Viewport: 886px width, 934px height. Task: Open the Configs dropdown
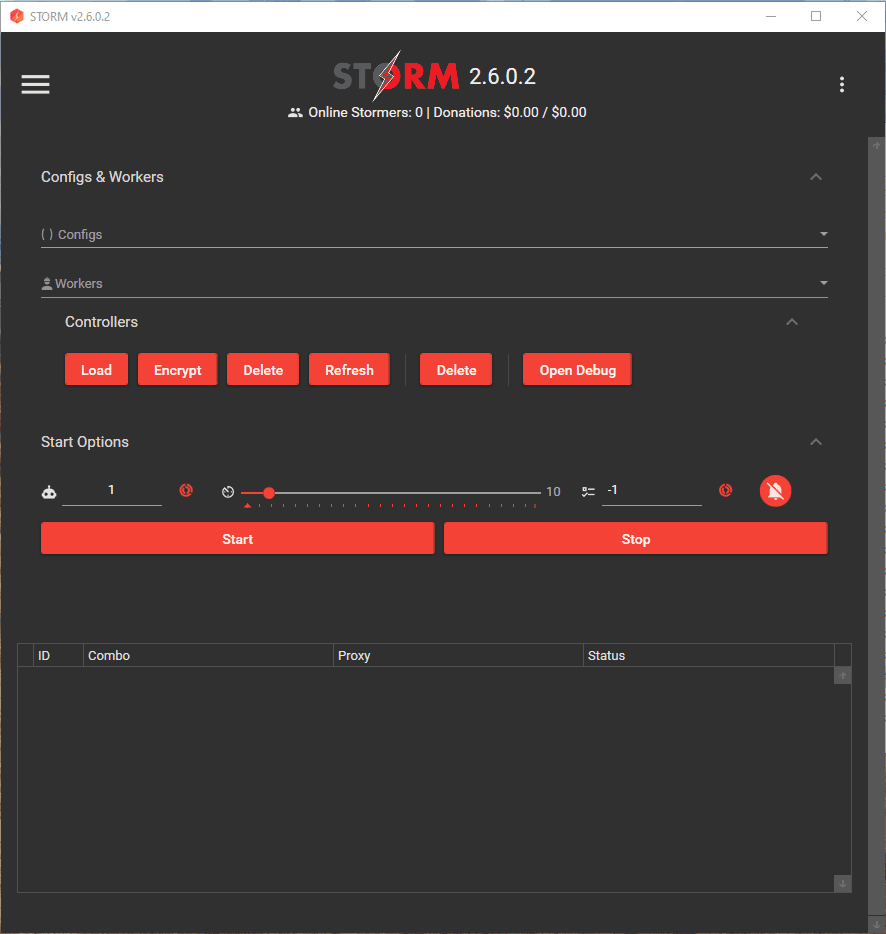pyautogui.click(x=434, y=235)
